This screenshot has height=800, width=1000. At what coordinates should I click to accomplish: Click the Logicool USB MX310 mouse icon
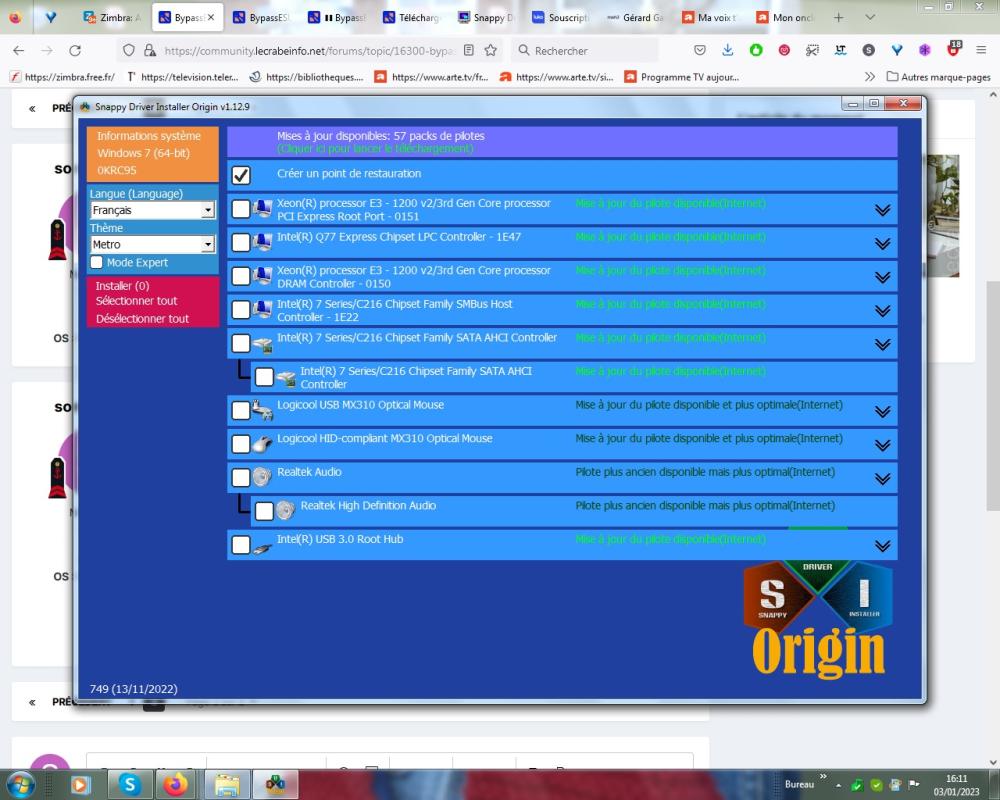point(262,410)
